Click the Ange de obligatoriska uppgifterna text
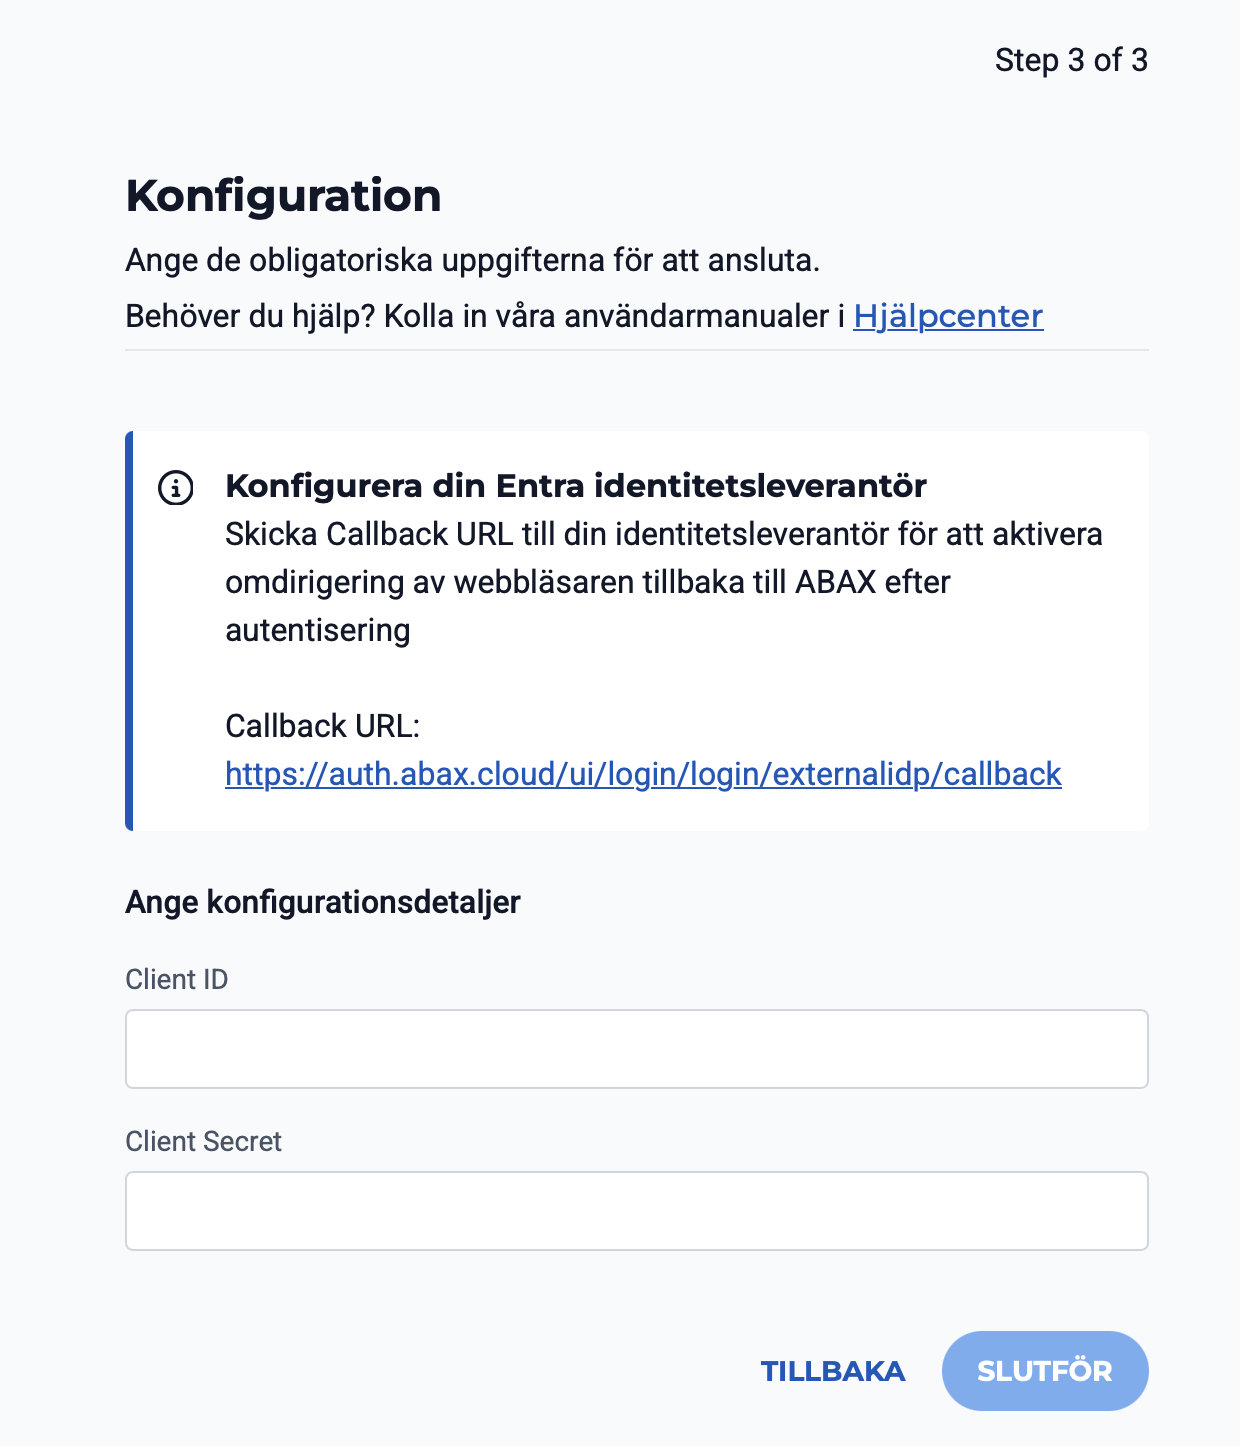Viewport: 1240px width, 1446px height. 472,260
